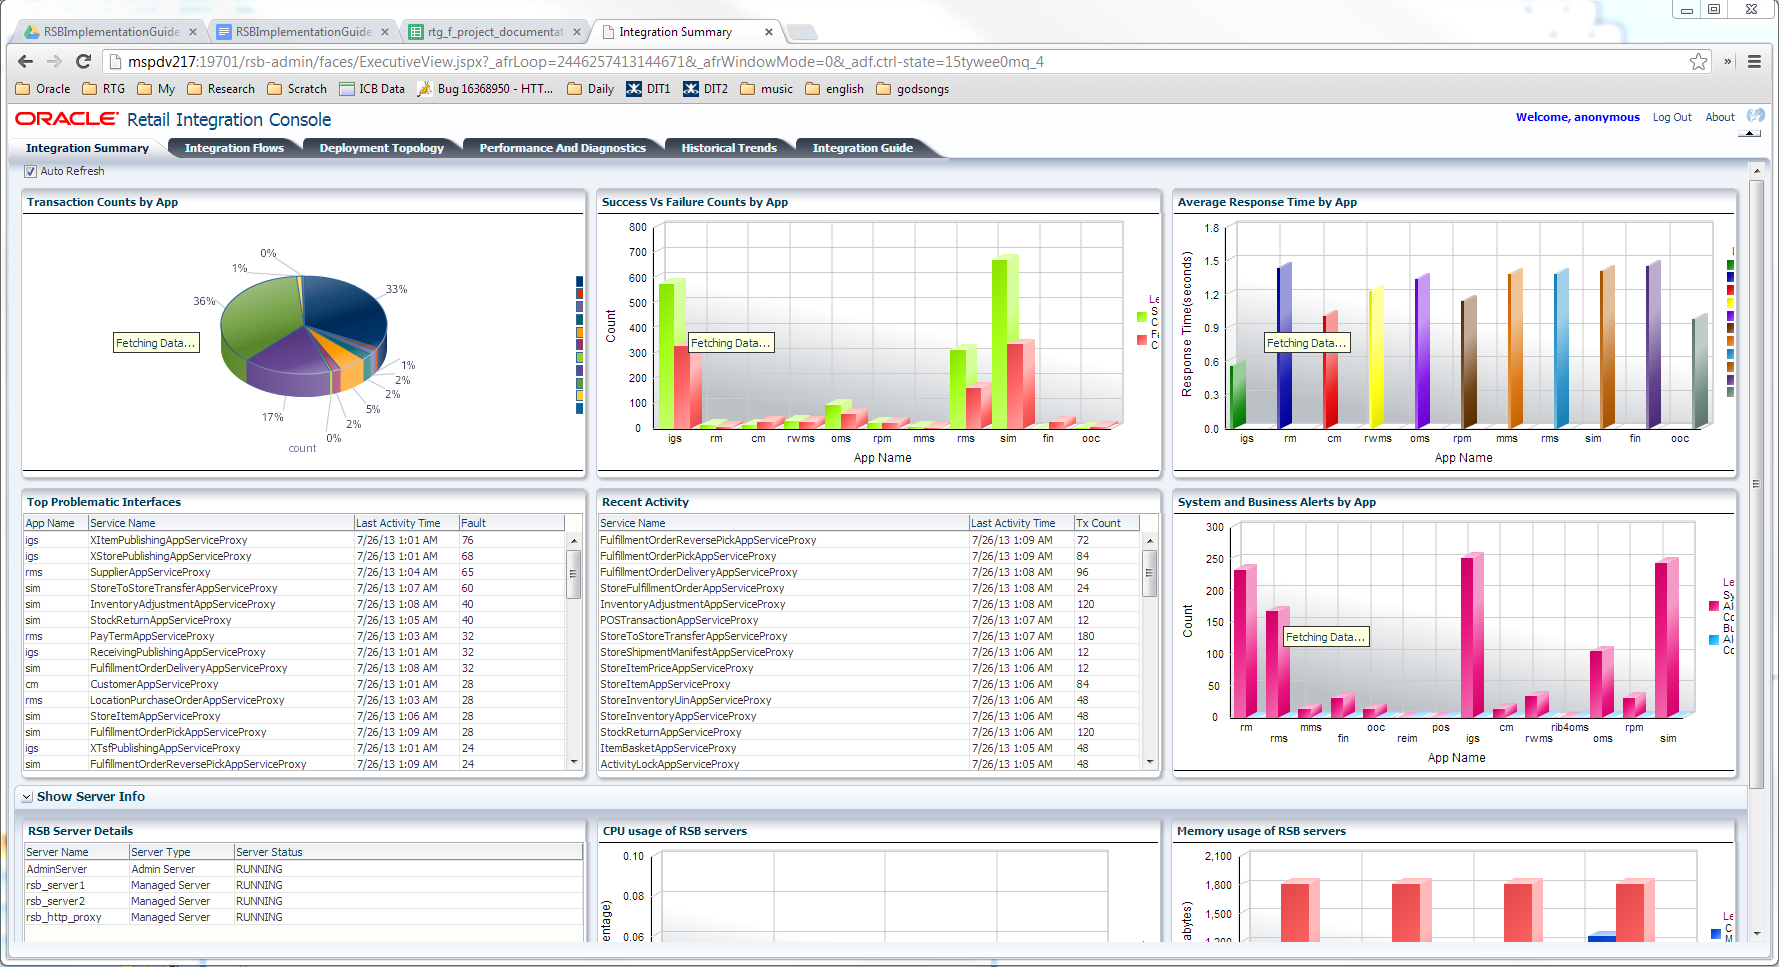Image resolution: width=1779 pixels, height=967 pixels.
Task: Select the Integration Summary console tab
Action: click(87, 148)
